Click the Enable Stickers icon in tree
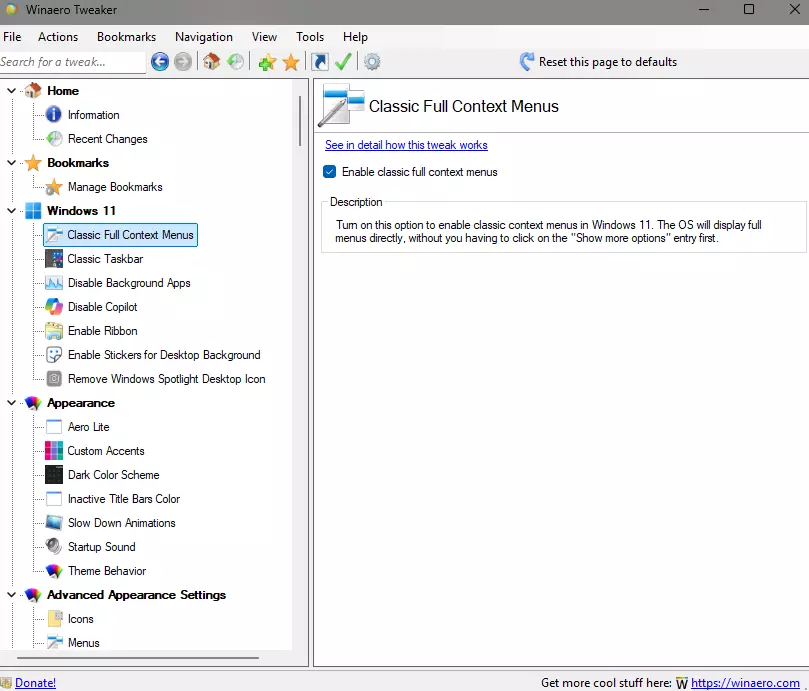Screen dimensions: 809x691 (x=54, y=355)
